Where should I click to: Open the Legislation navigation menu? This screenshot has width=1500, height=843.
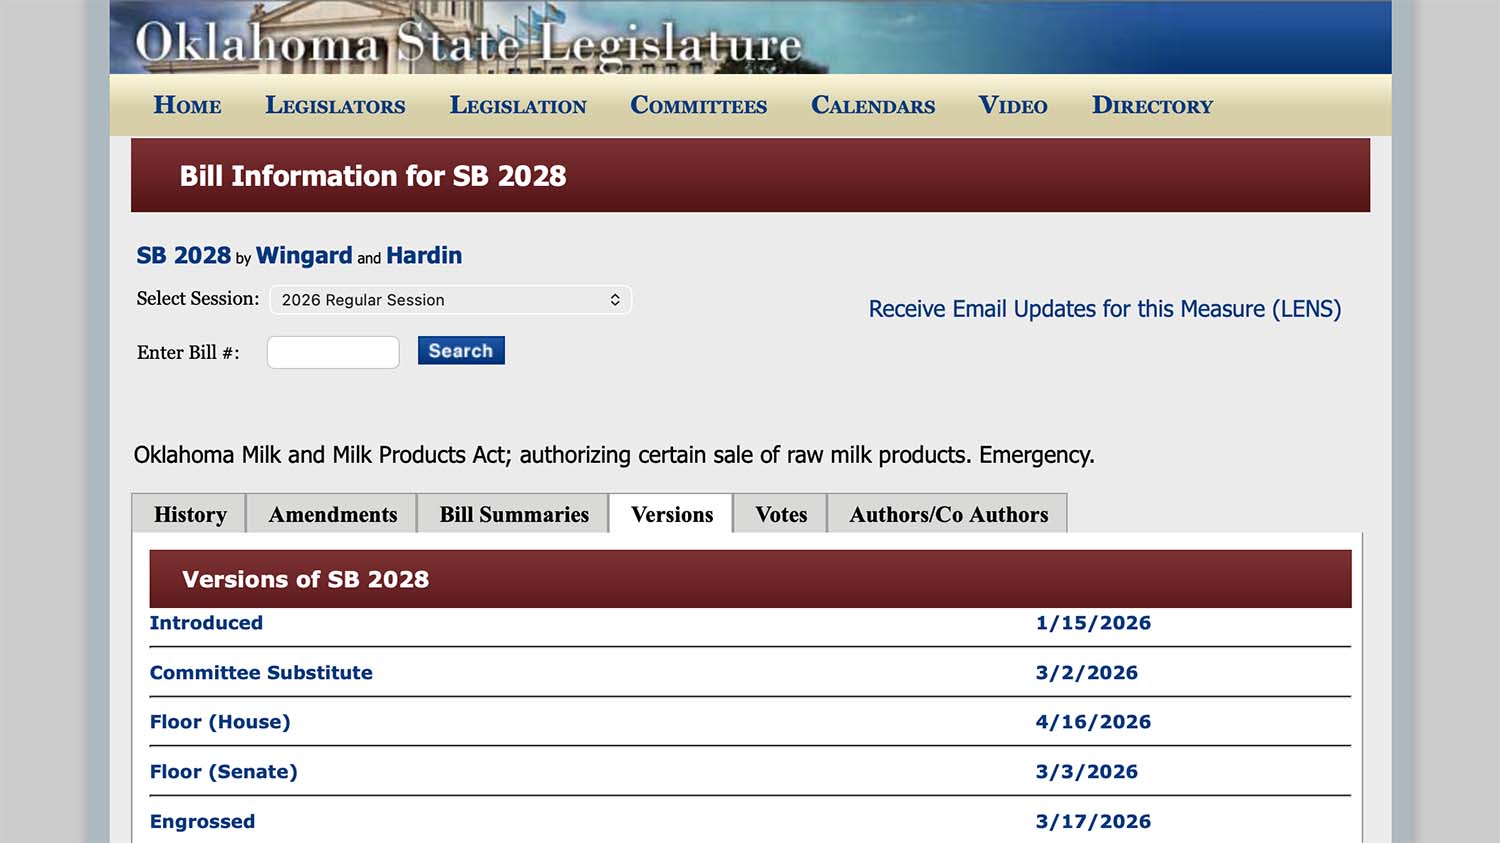click(x=518, y=105)
